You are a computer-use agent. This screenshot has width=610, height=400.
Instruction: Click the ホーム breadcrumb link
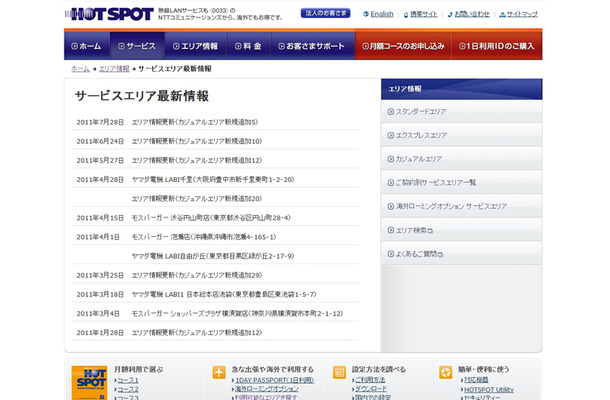click(x=81, y=69)
